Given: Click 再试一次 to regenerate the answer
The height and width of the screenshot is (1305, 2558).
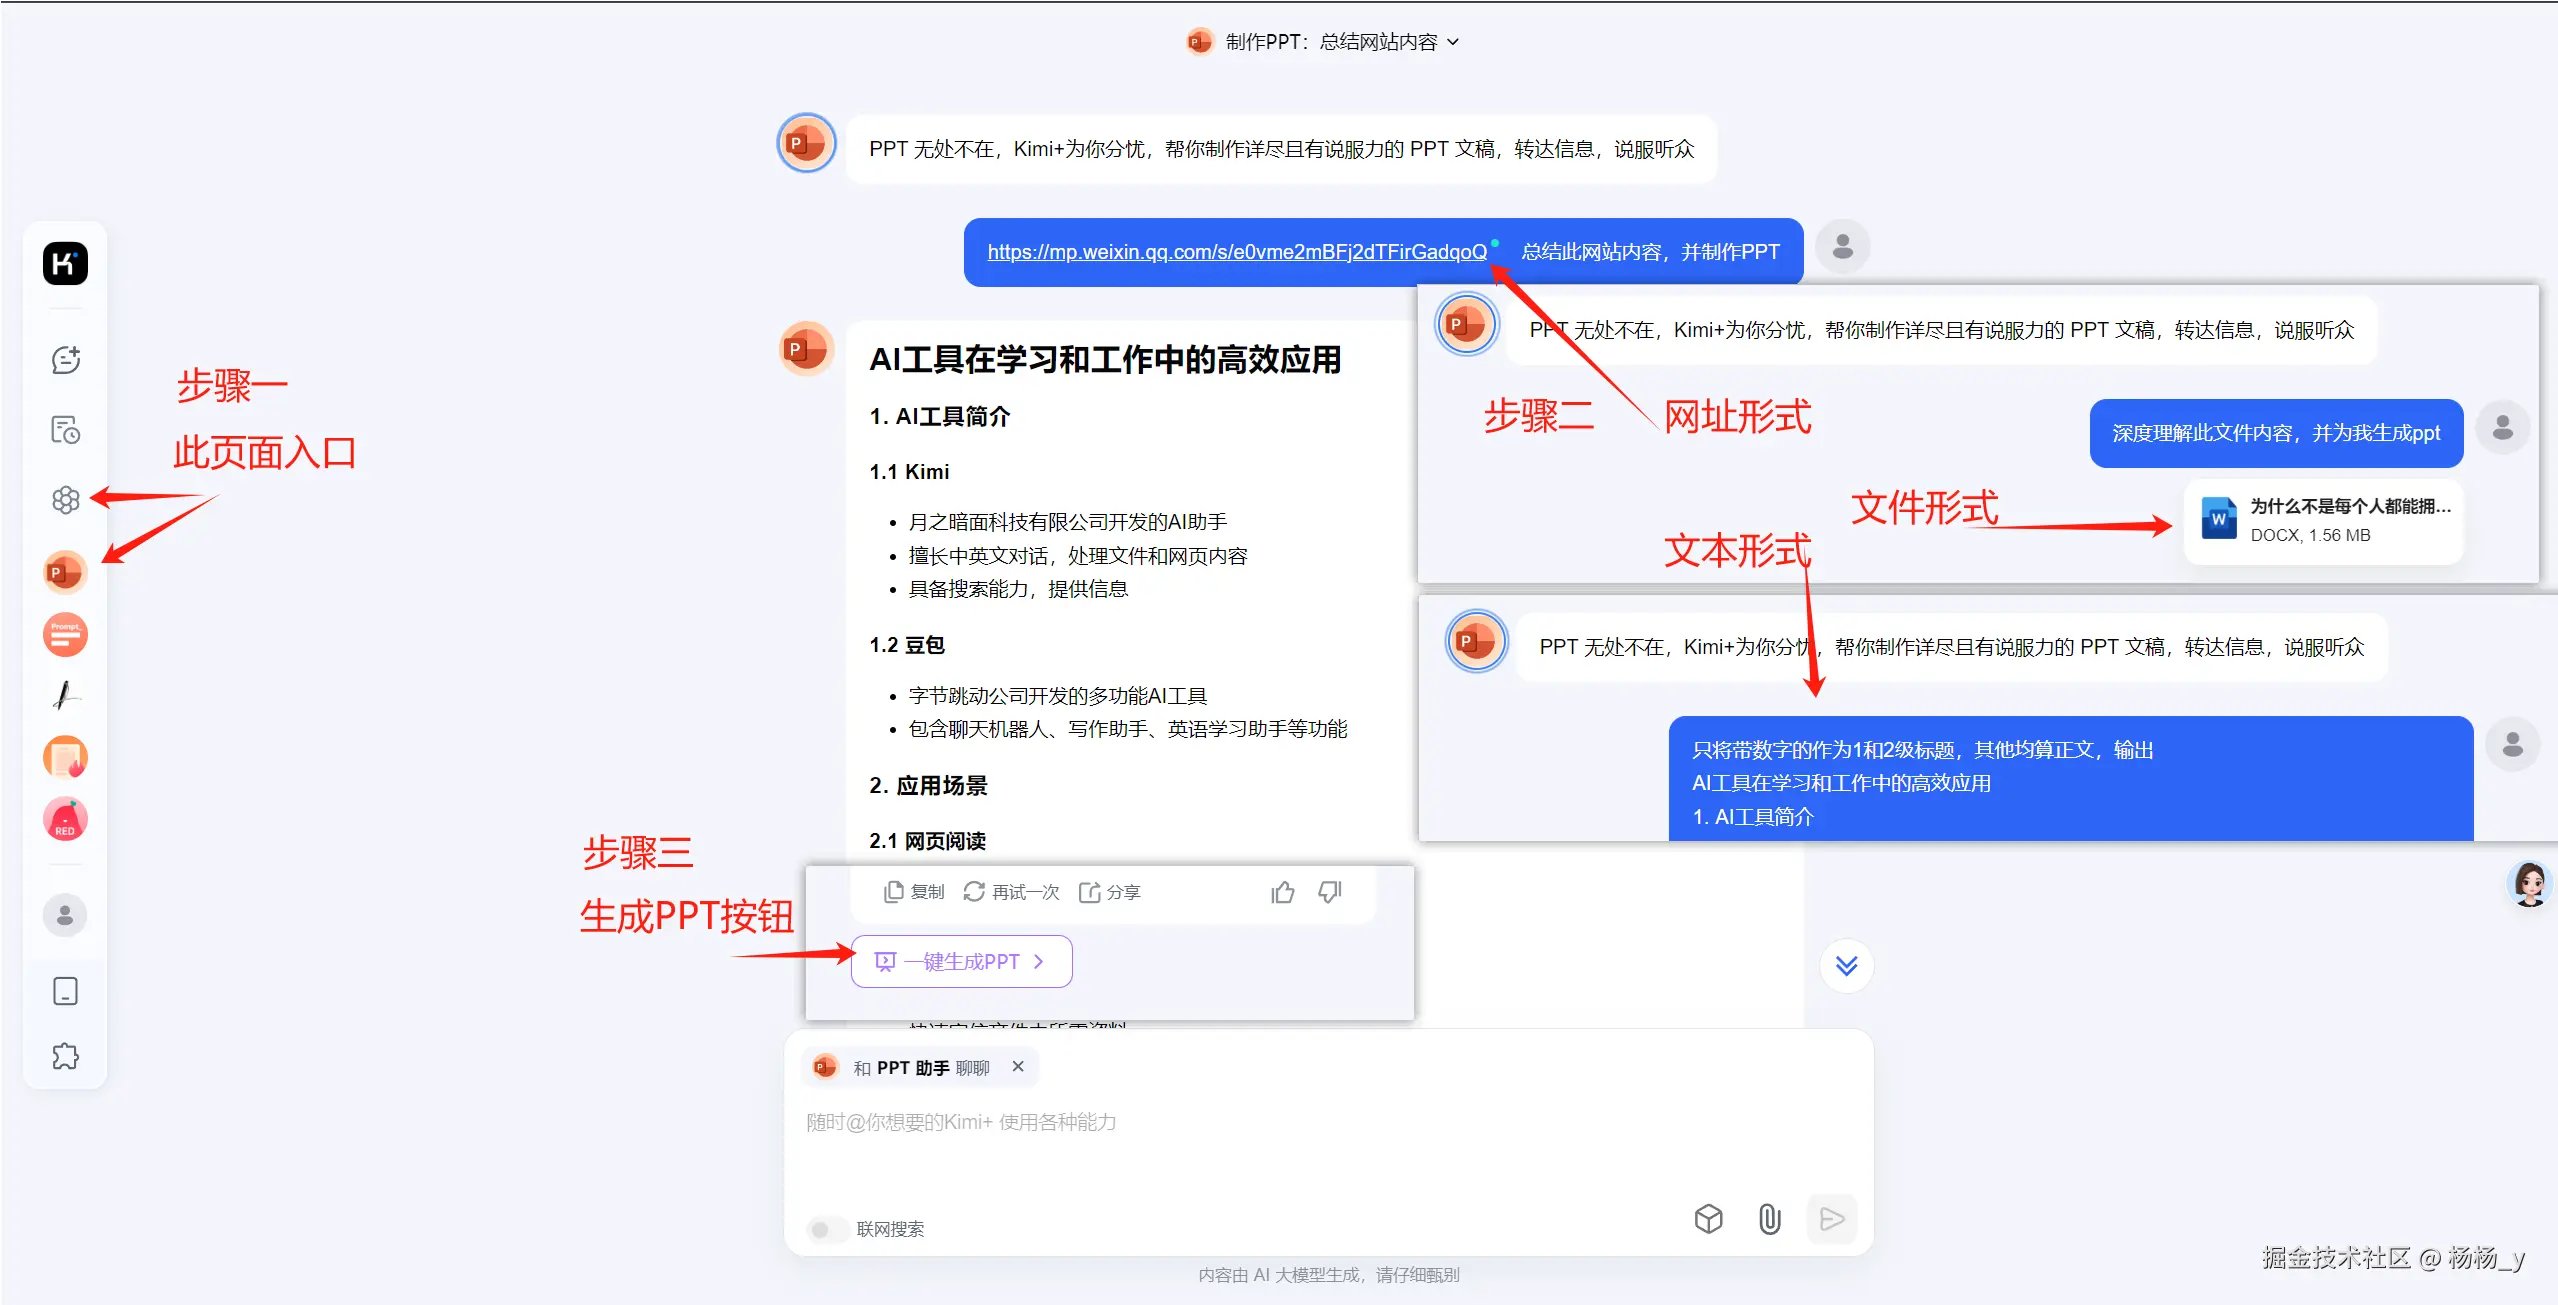Looking at the screenshot, I should (x=1011, y=892).
